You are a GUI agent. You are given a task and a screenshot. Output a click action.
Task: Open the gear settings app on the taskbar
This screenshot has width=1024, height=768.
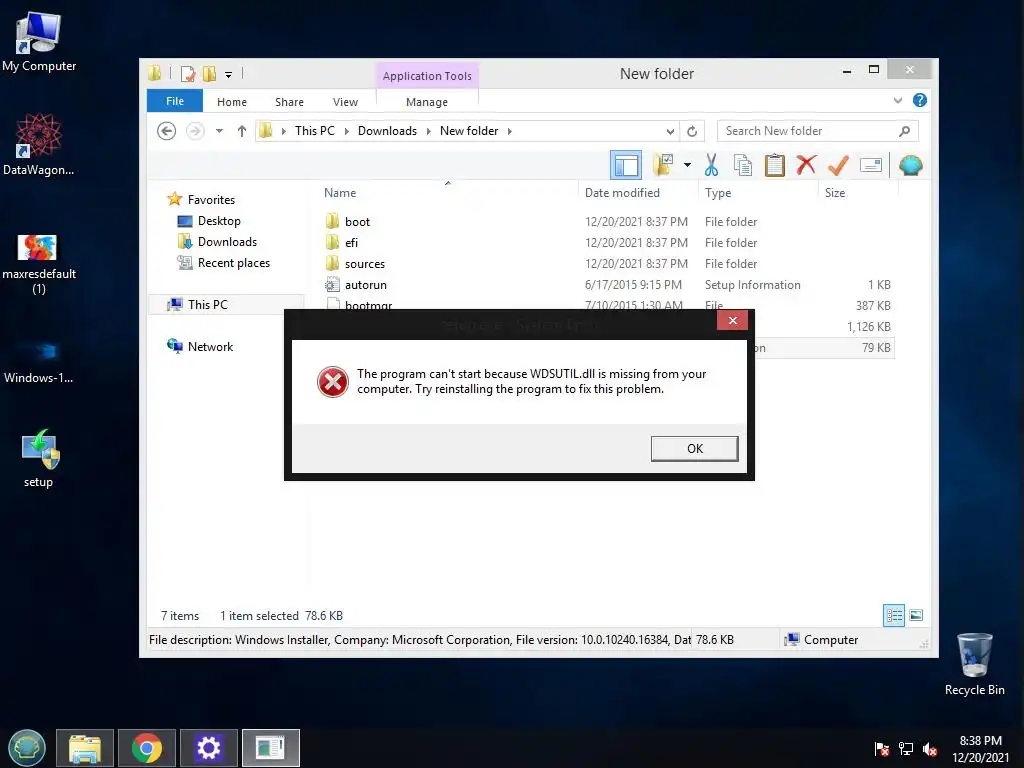[x=209, y=748]
